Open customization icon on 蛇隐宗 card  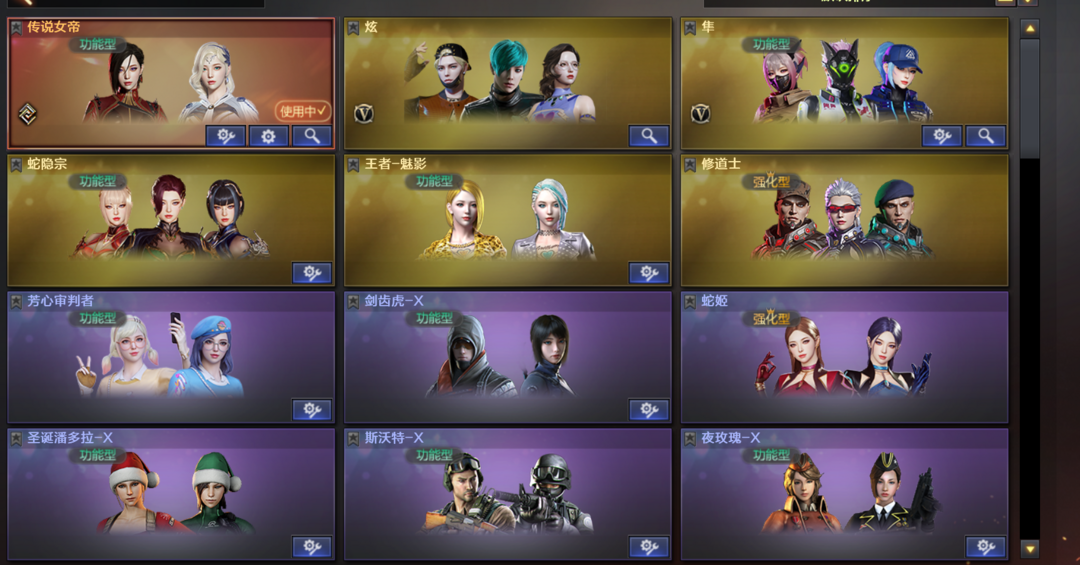312,273
